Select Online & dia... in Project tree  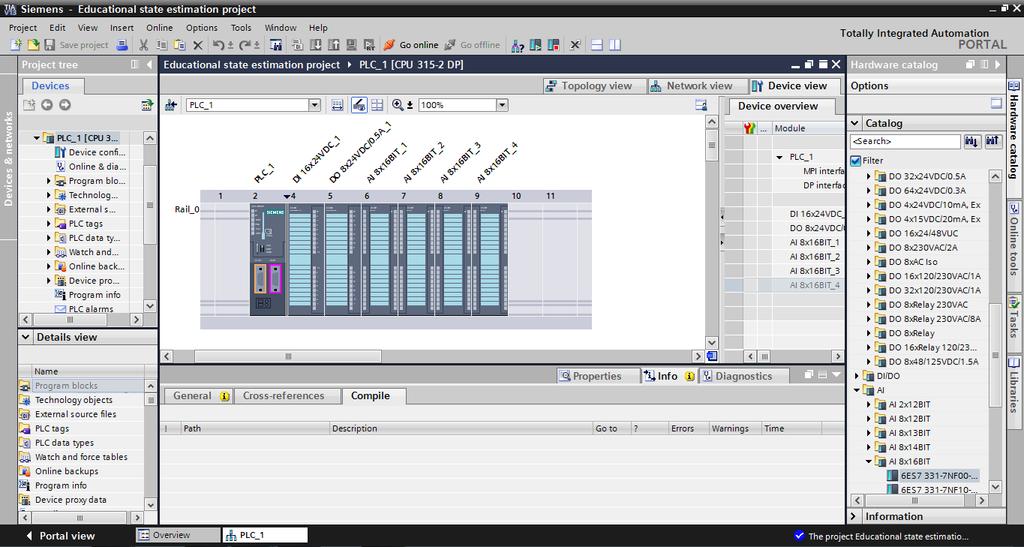tap(90, 166)
